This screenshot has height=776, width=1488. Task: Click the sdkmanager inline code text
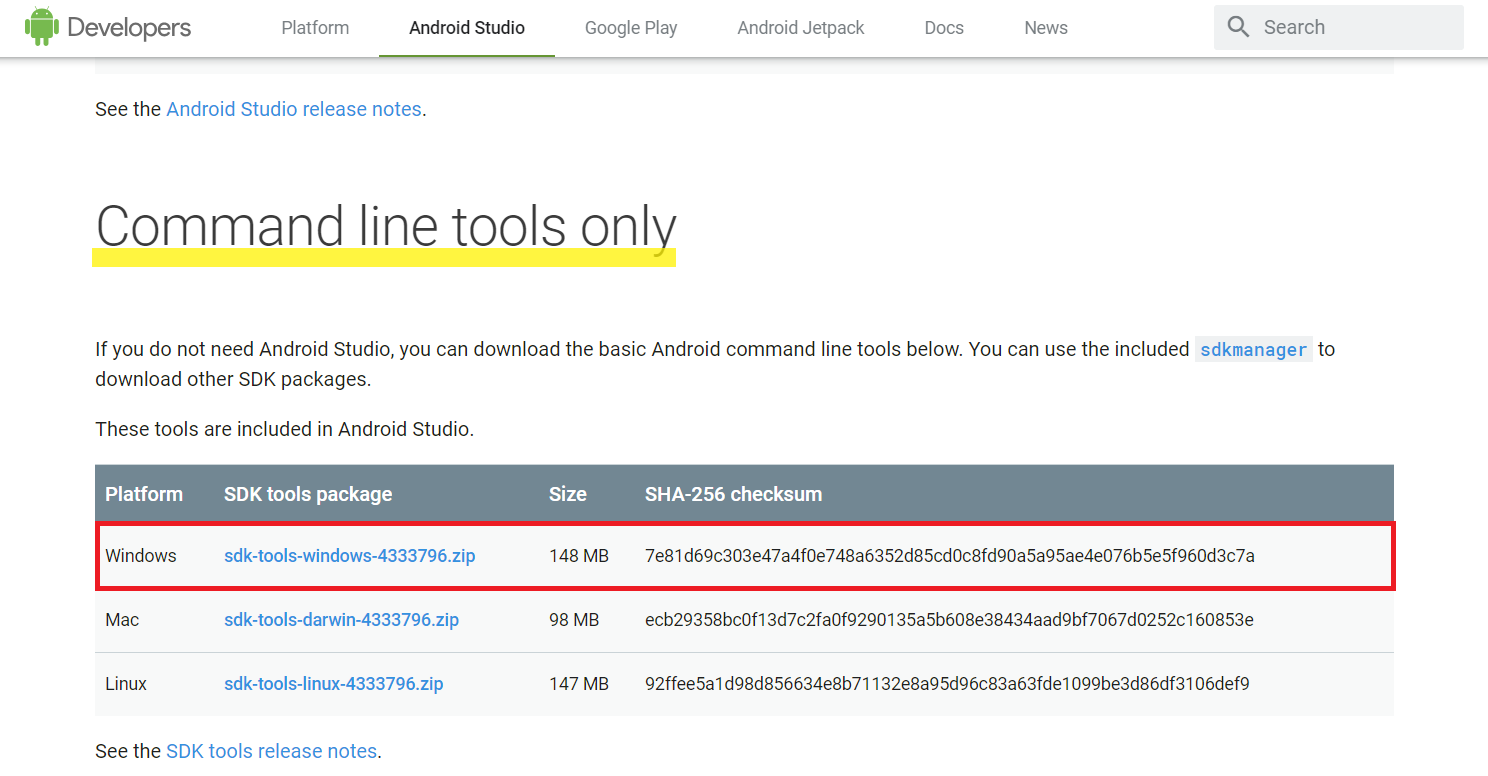1253,349
